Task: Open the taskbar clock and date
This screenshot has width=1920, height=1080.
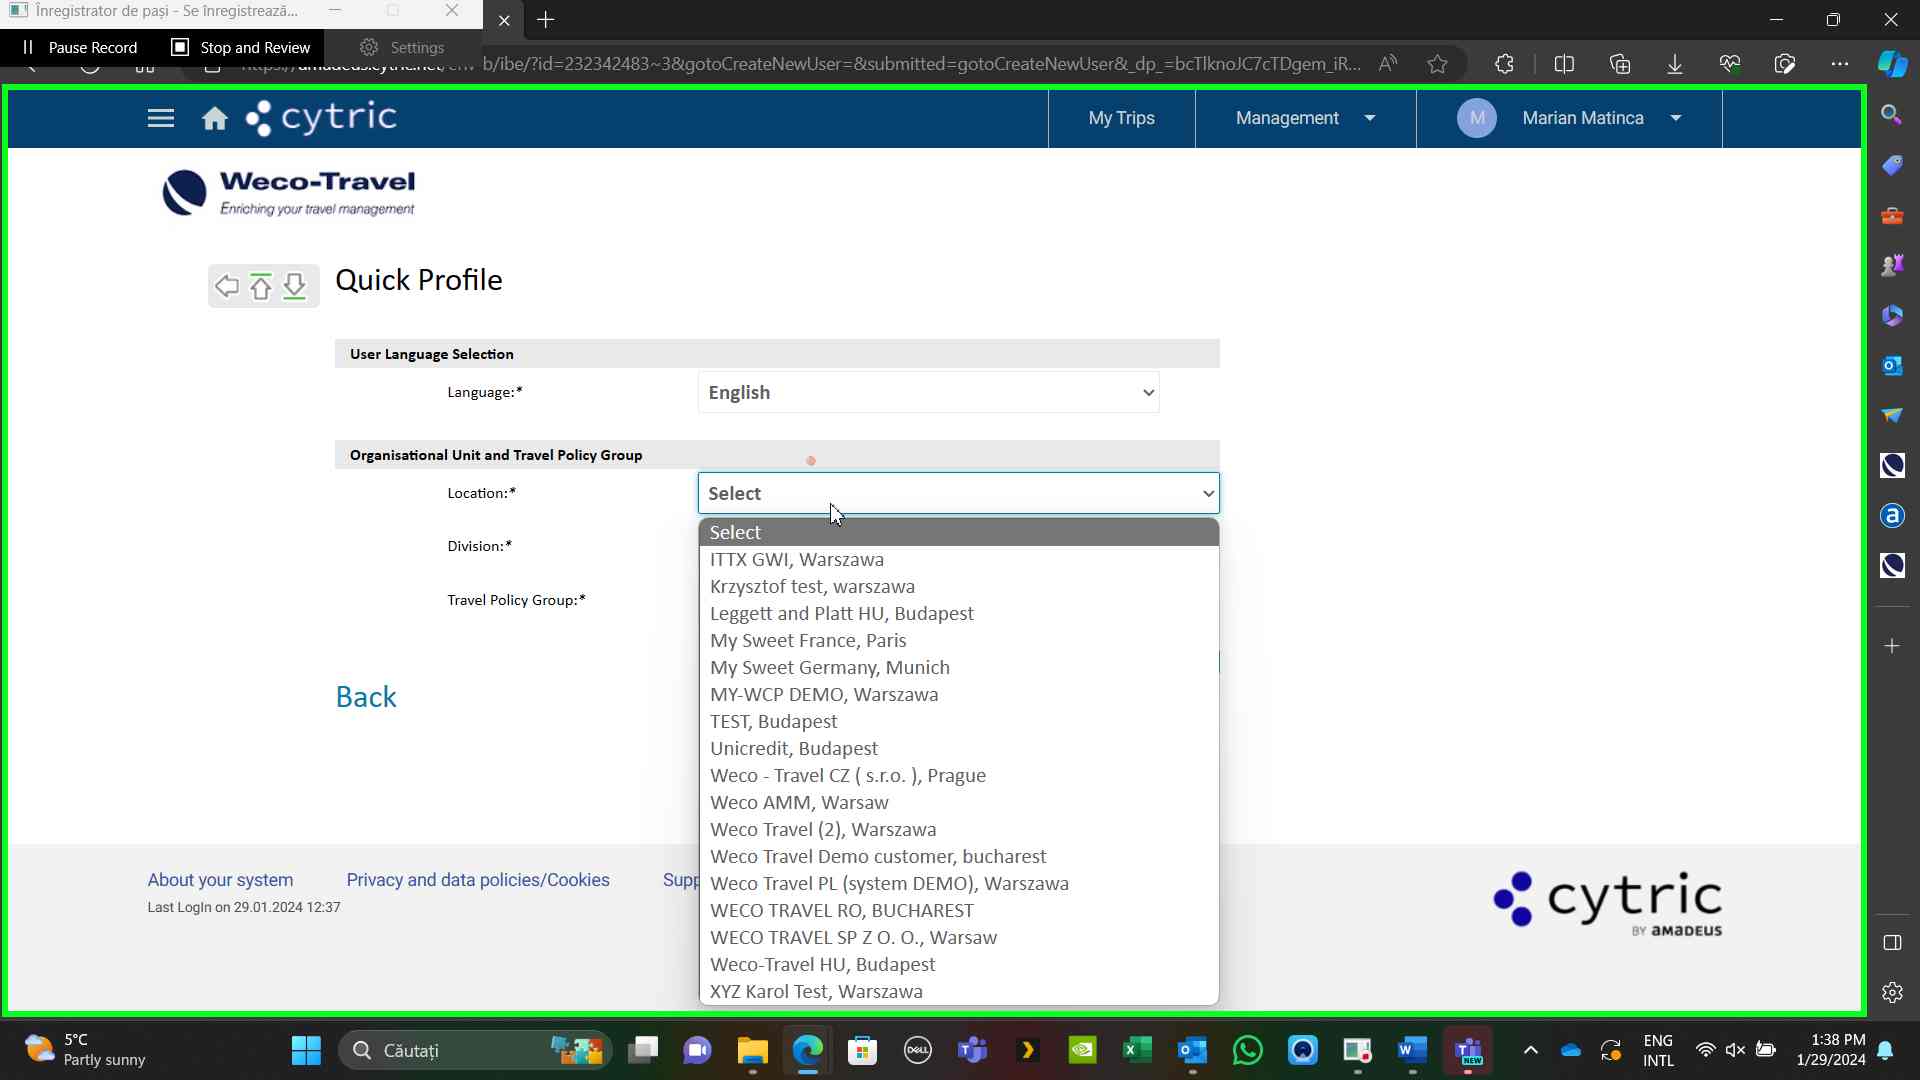Action: [1830, 1050]
